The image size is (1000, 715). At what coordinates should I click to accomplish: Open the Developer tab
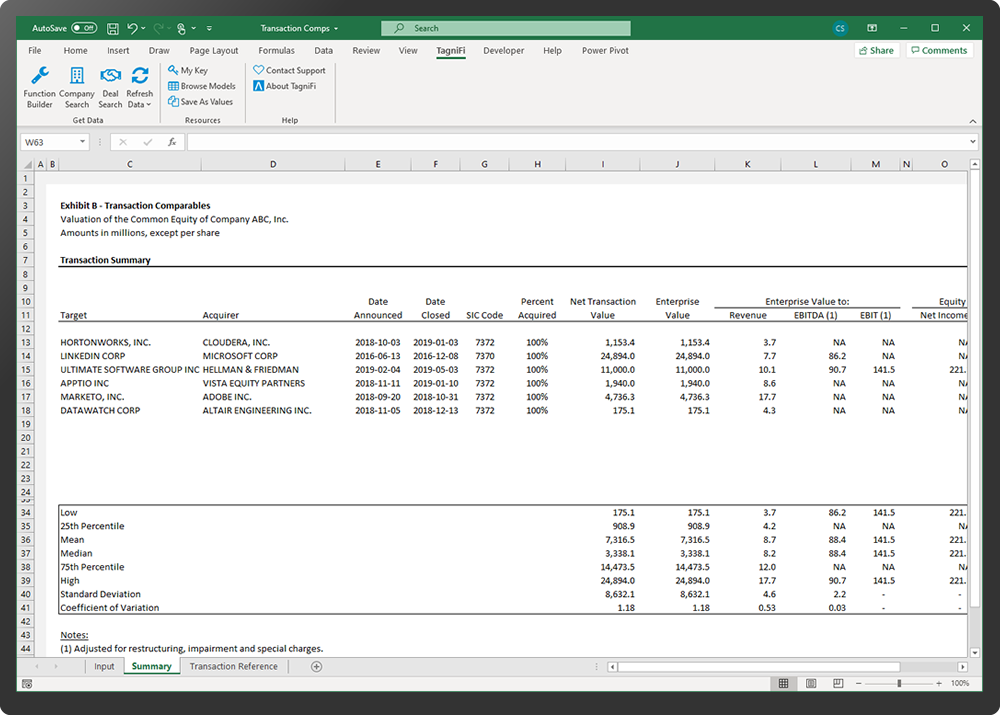[x=503, y=50]
